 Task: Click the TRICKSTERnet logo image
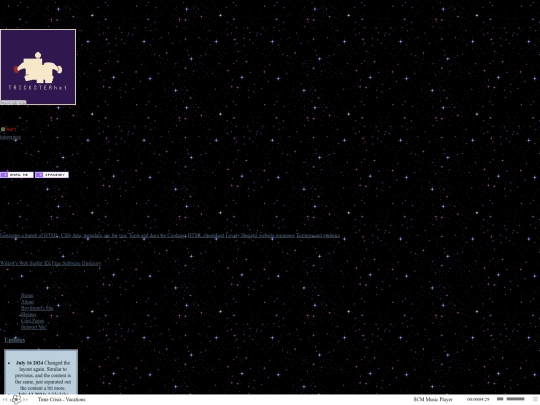pos(38,67)
